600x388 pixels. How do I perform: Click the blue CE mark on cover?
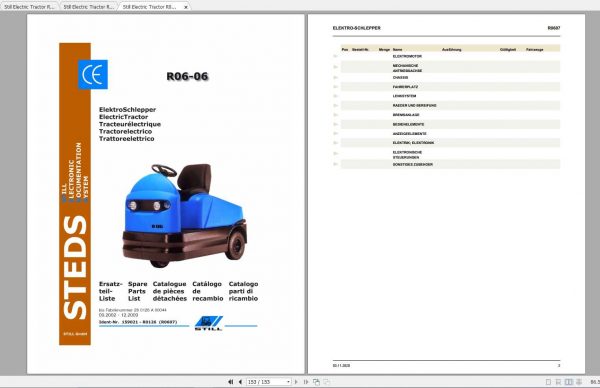coord(93,74)
